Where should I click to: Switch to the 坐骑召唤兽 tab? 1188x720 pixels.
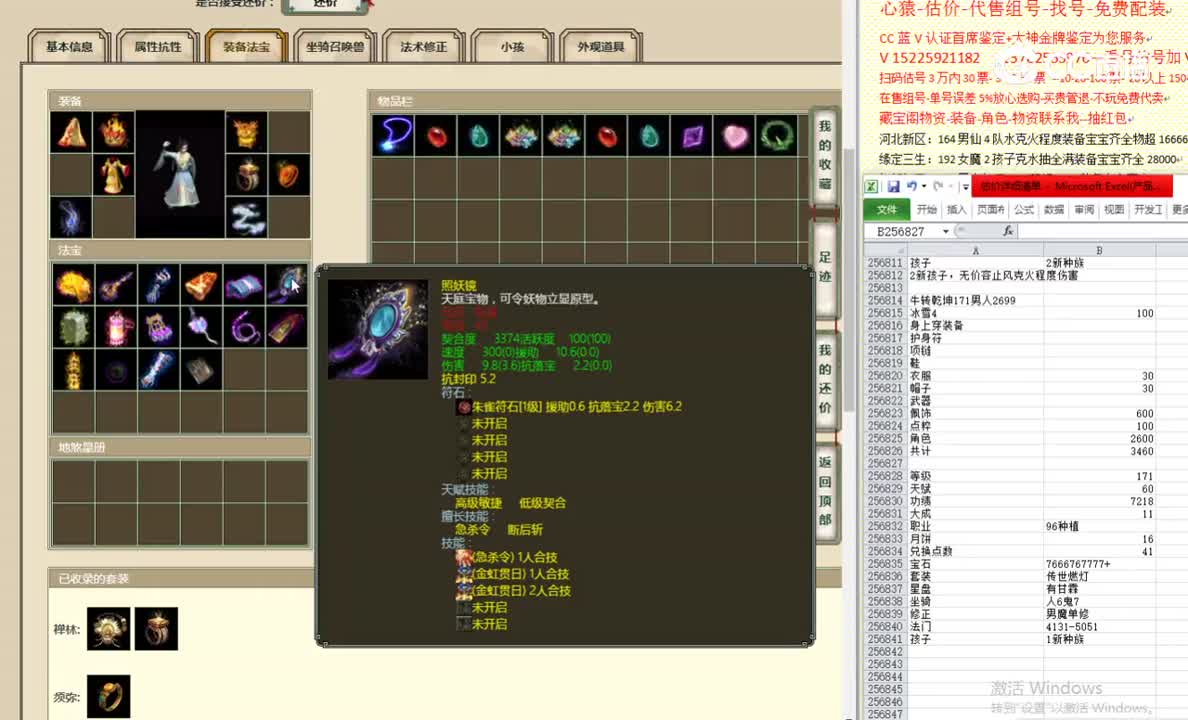(x=335, y=47)
